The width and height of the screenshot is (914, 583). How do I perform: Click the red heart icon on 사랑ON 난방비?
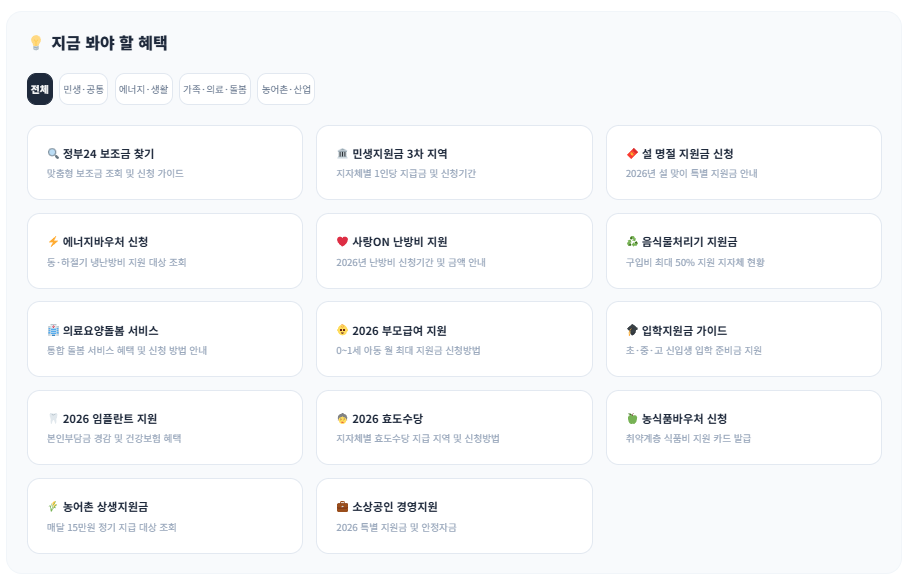point(342,242)
